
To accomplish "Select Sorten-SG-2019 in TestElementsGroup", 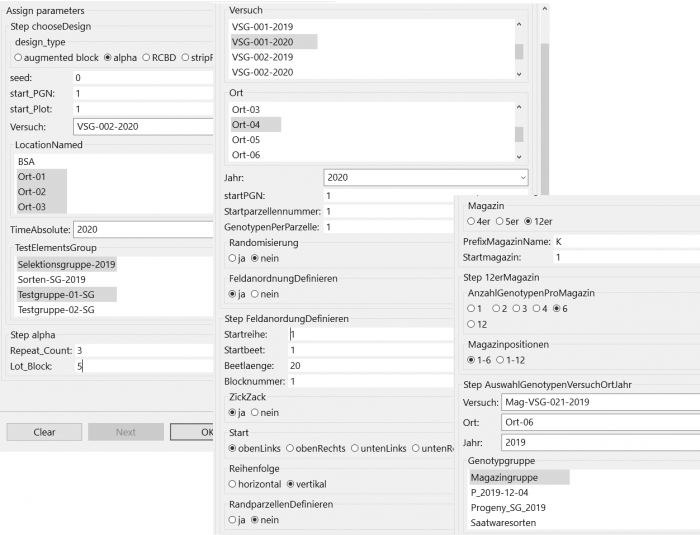I will click(x=52, y=280).
